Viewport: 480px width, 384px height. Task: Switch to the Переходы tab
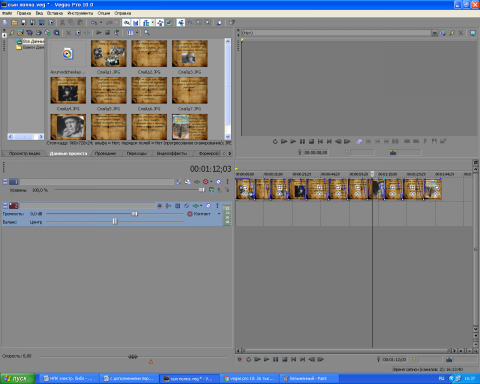point(137,153)
